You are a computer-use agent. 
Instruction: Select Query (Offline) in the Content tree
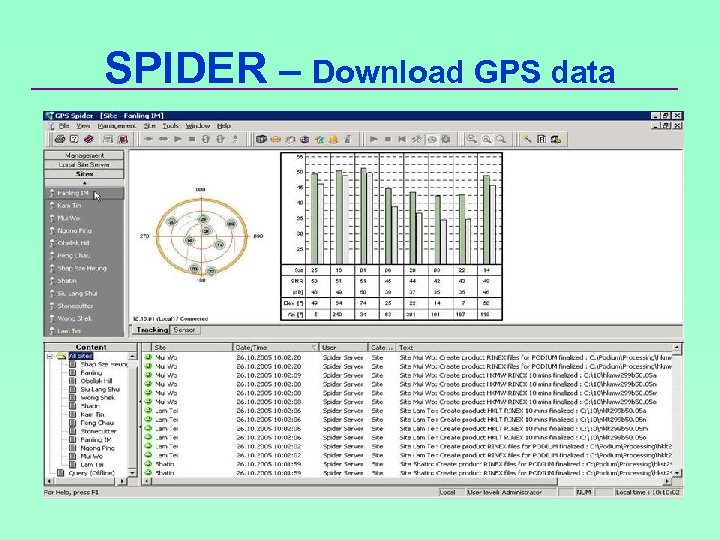point(91,473)
